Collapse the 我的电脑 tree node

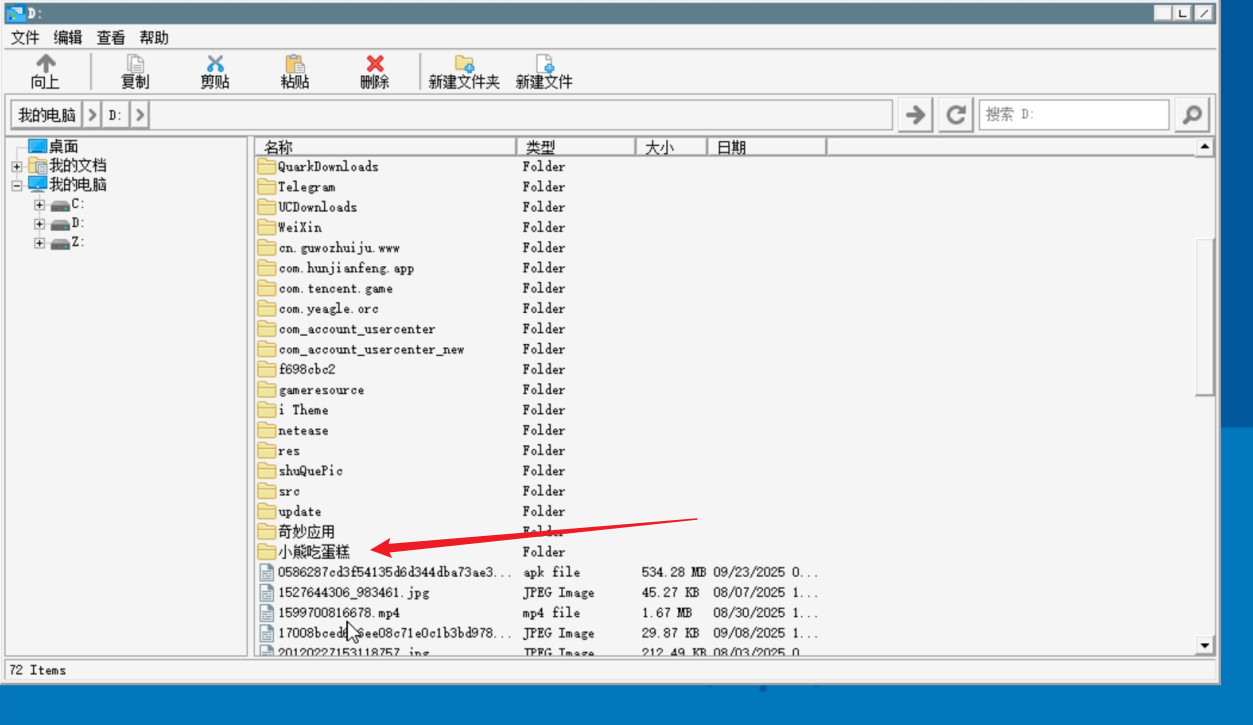[17, 185]
